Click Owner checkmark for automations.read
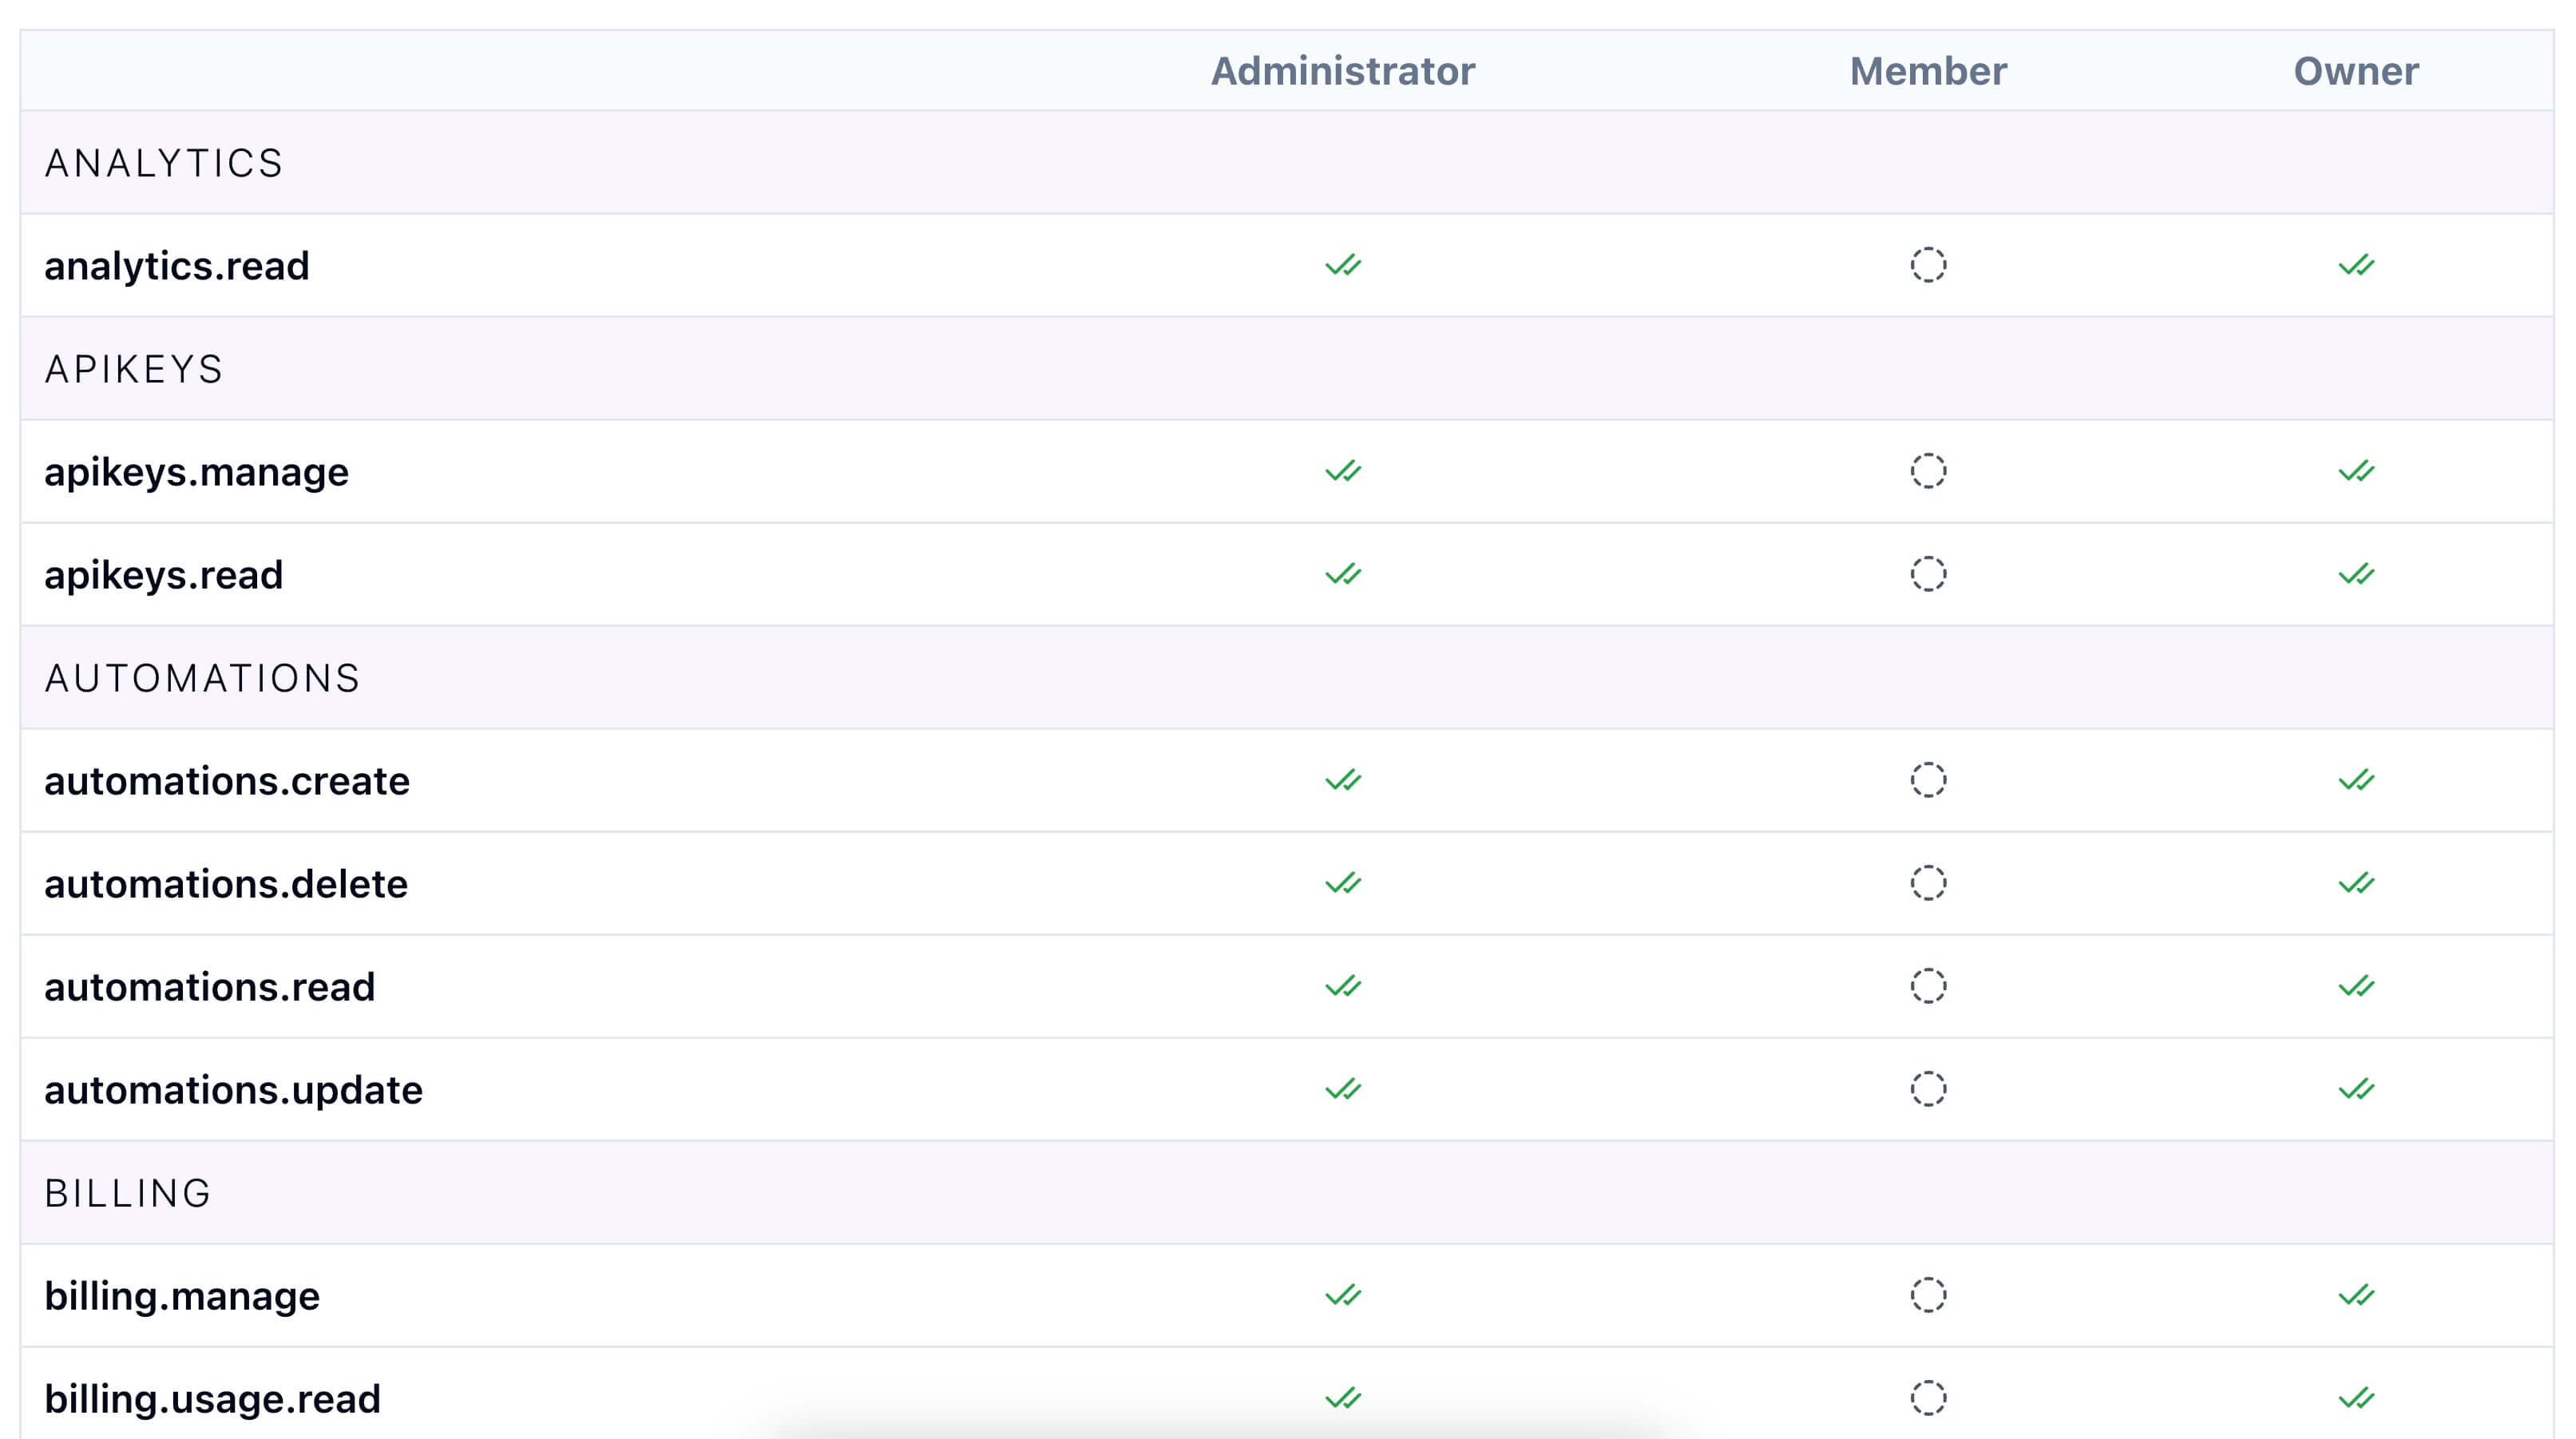2576x1439 pixels. point(2356,986)
